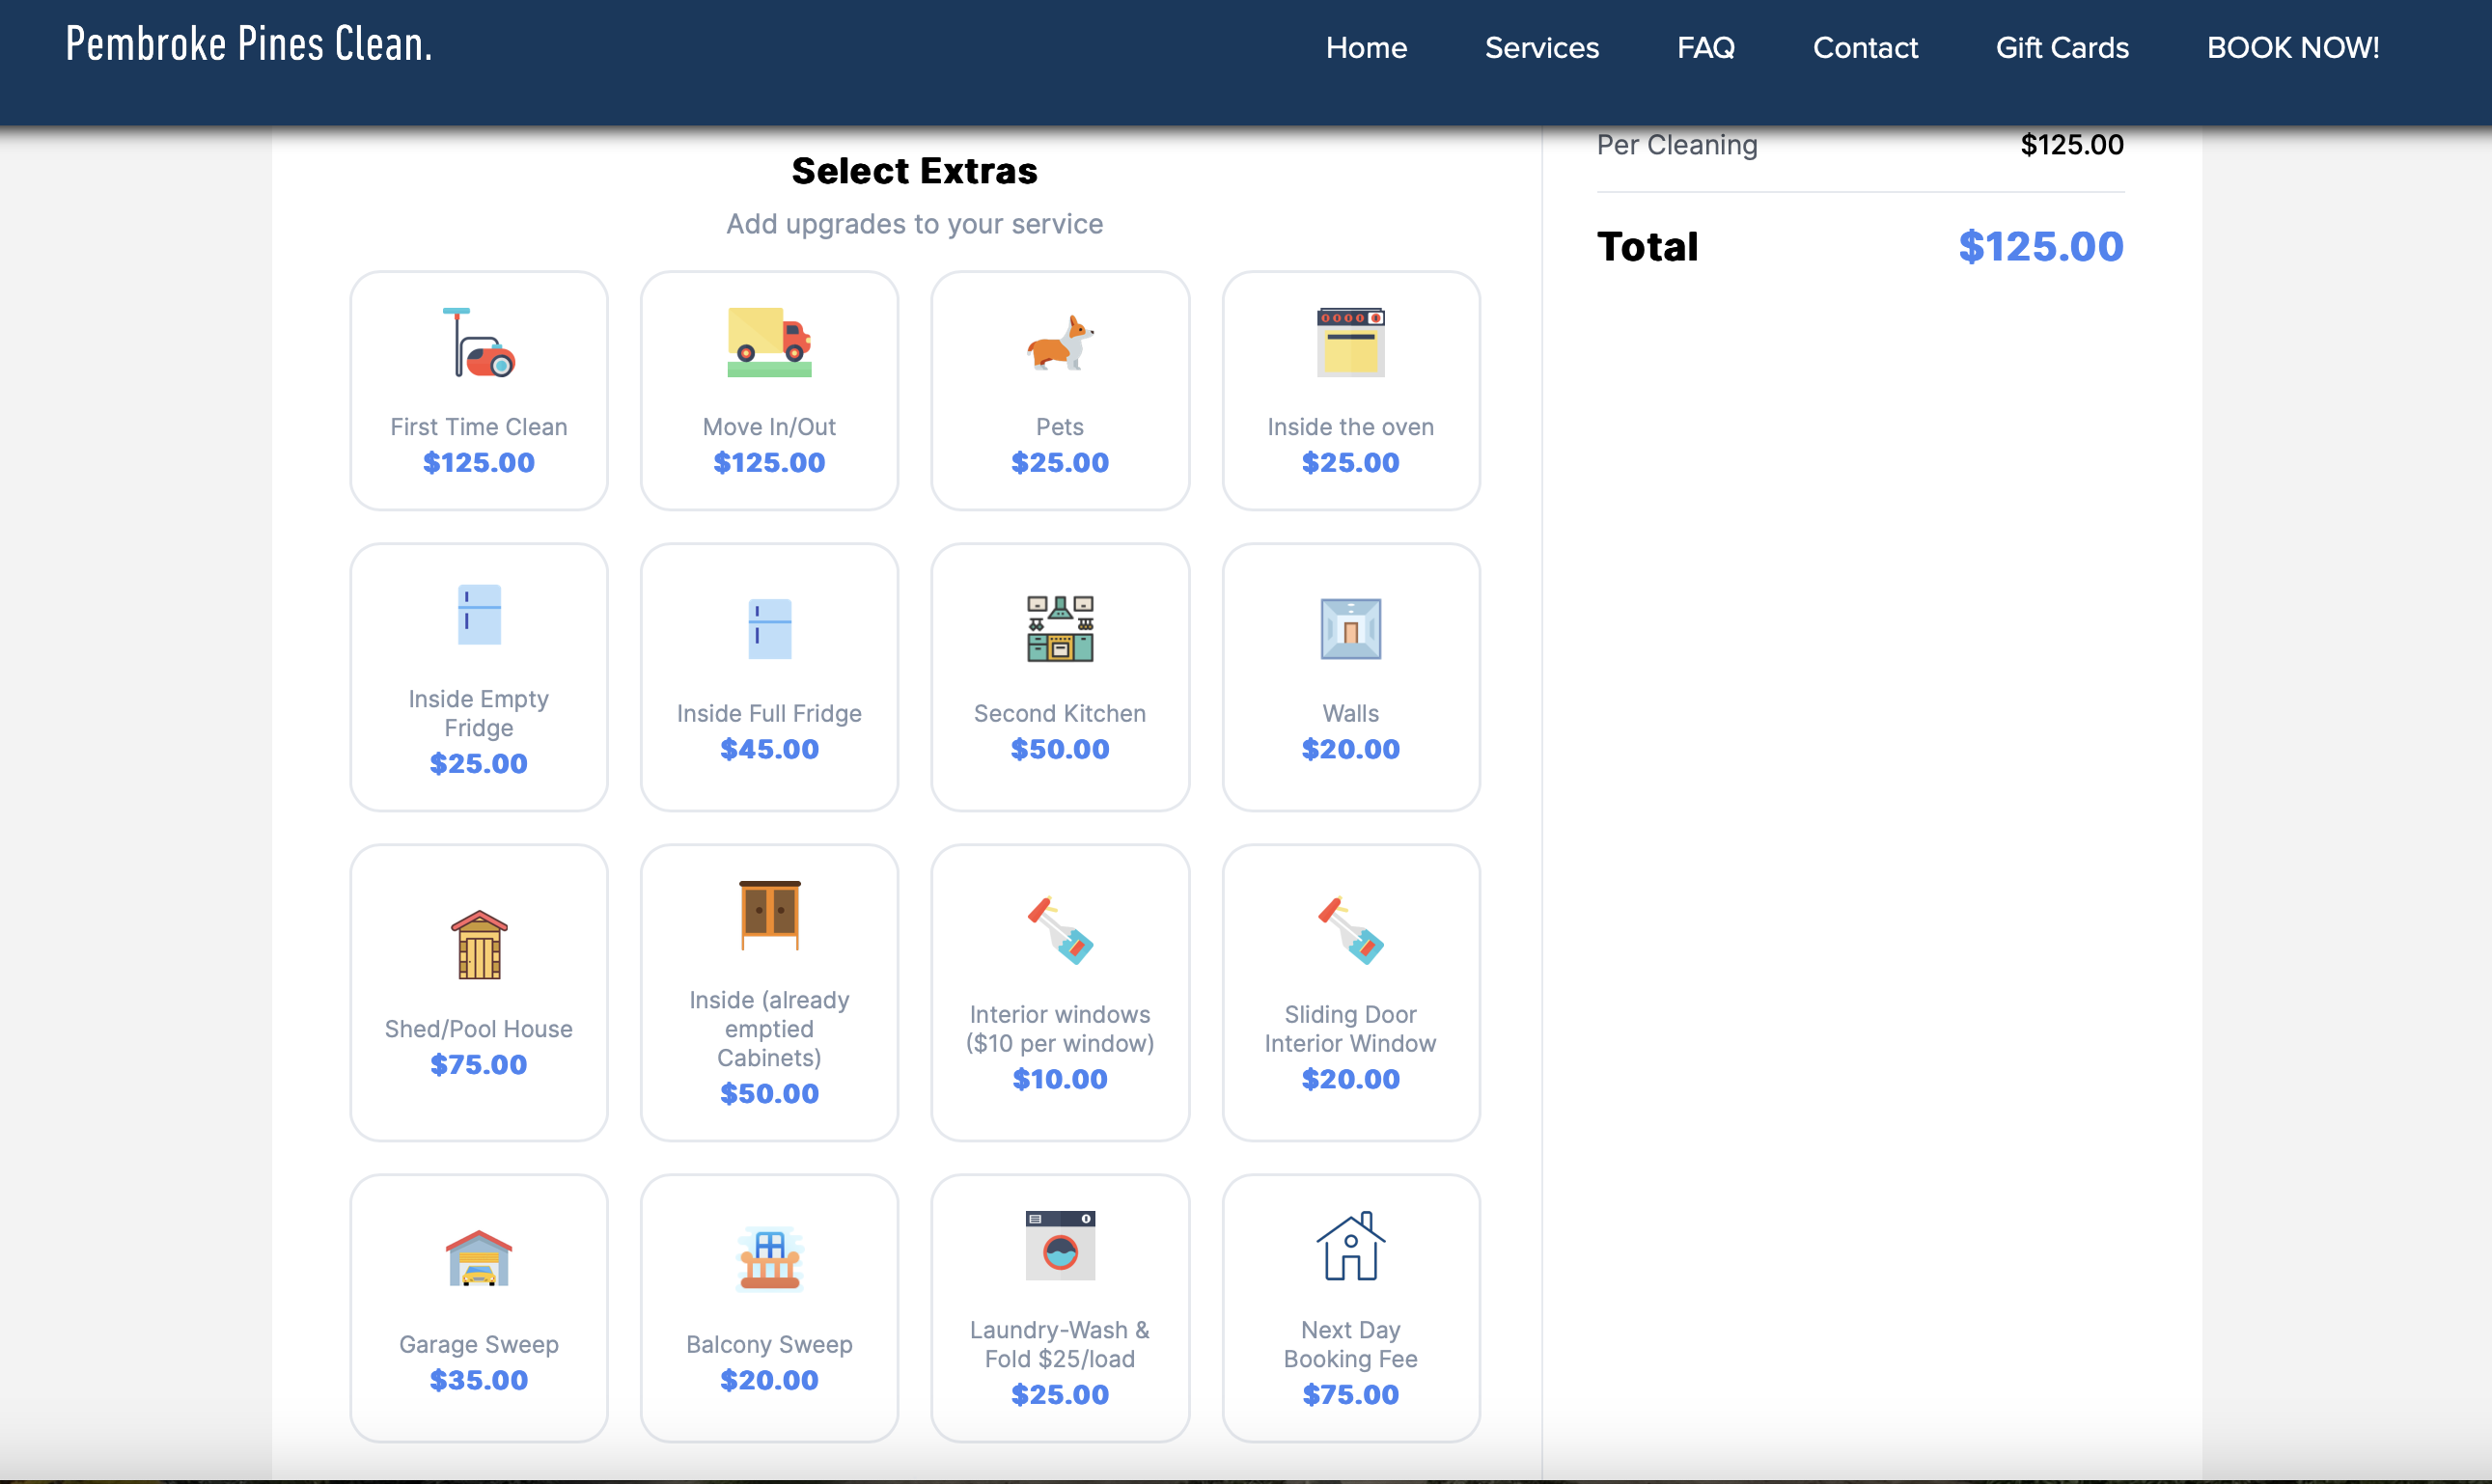The height and width of the screenshot is (1484, 2492).
Task: Click the Pembroke Pines Clean logo
Action: [x=249, y=44]
